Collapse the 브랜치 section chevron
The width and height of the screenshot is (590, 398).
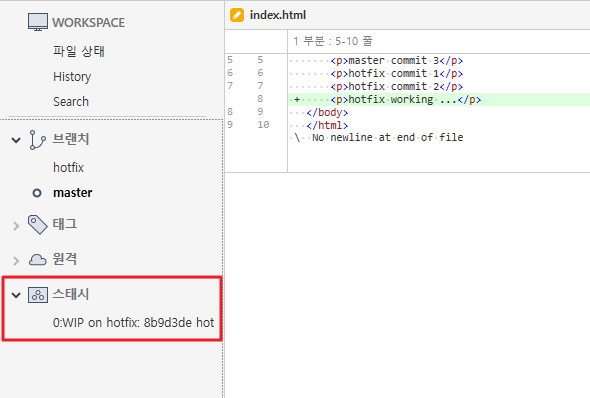point(16,140)
